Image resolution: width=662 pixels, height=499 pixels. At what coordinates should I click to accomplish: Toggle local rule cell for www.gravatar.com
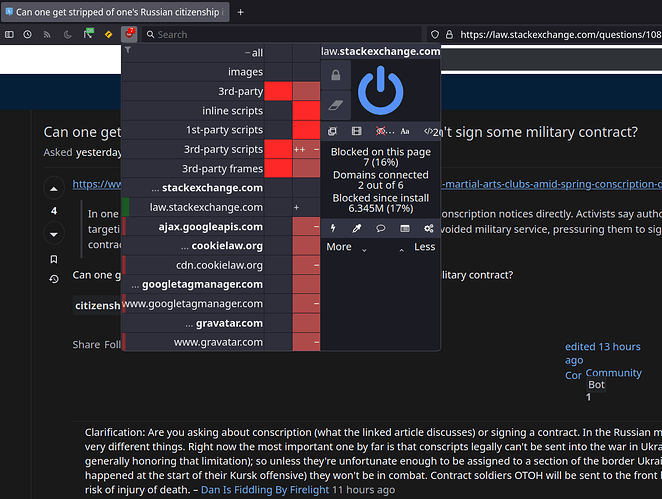coord(306,342)
